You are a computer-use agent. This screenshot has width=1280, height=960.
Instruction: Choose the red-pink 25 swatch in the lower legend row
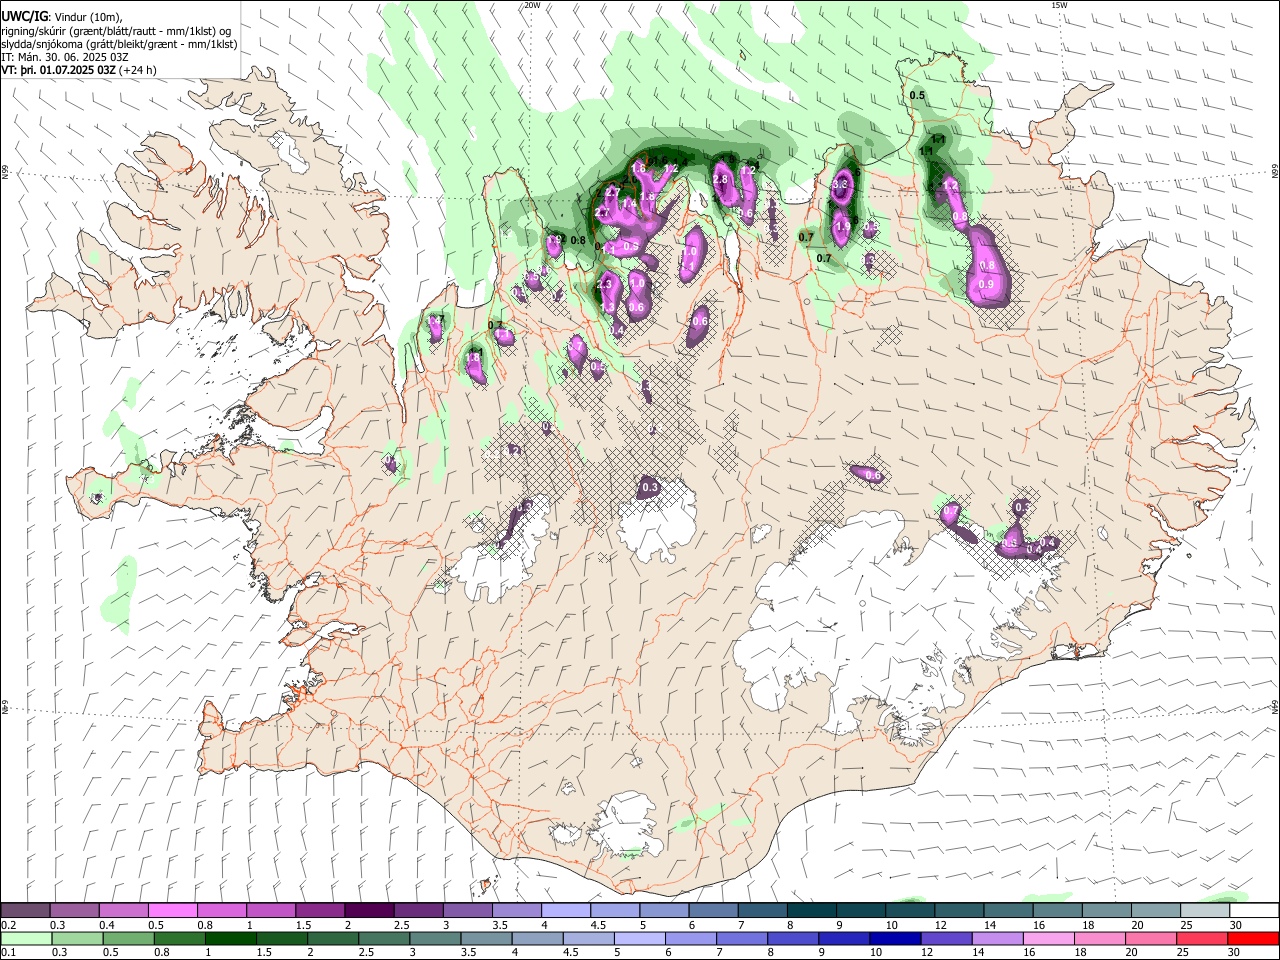pyautogui.click(x=1201, y=938)
